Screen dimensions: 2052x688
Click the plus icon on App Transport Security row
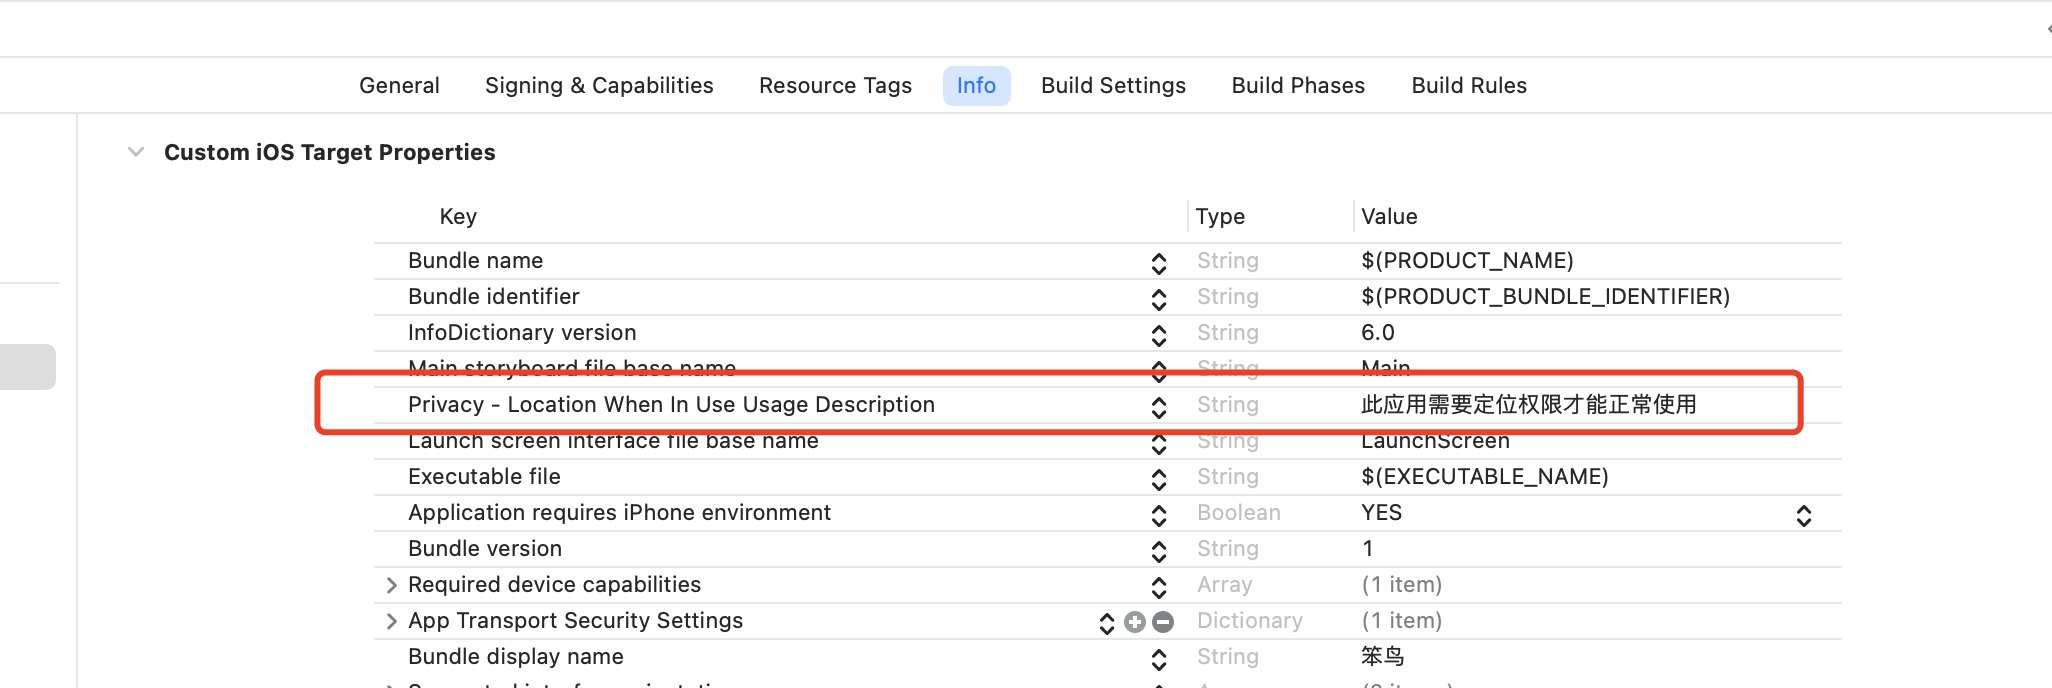pos(1135,622)
